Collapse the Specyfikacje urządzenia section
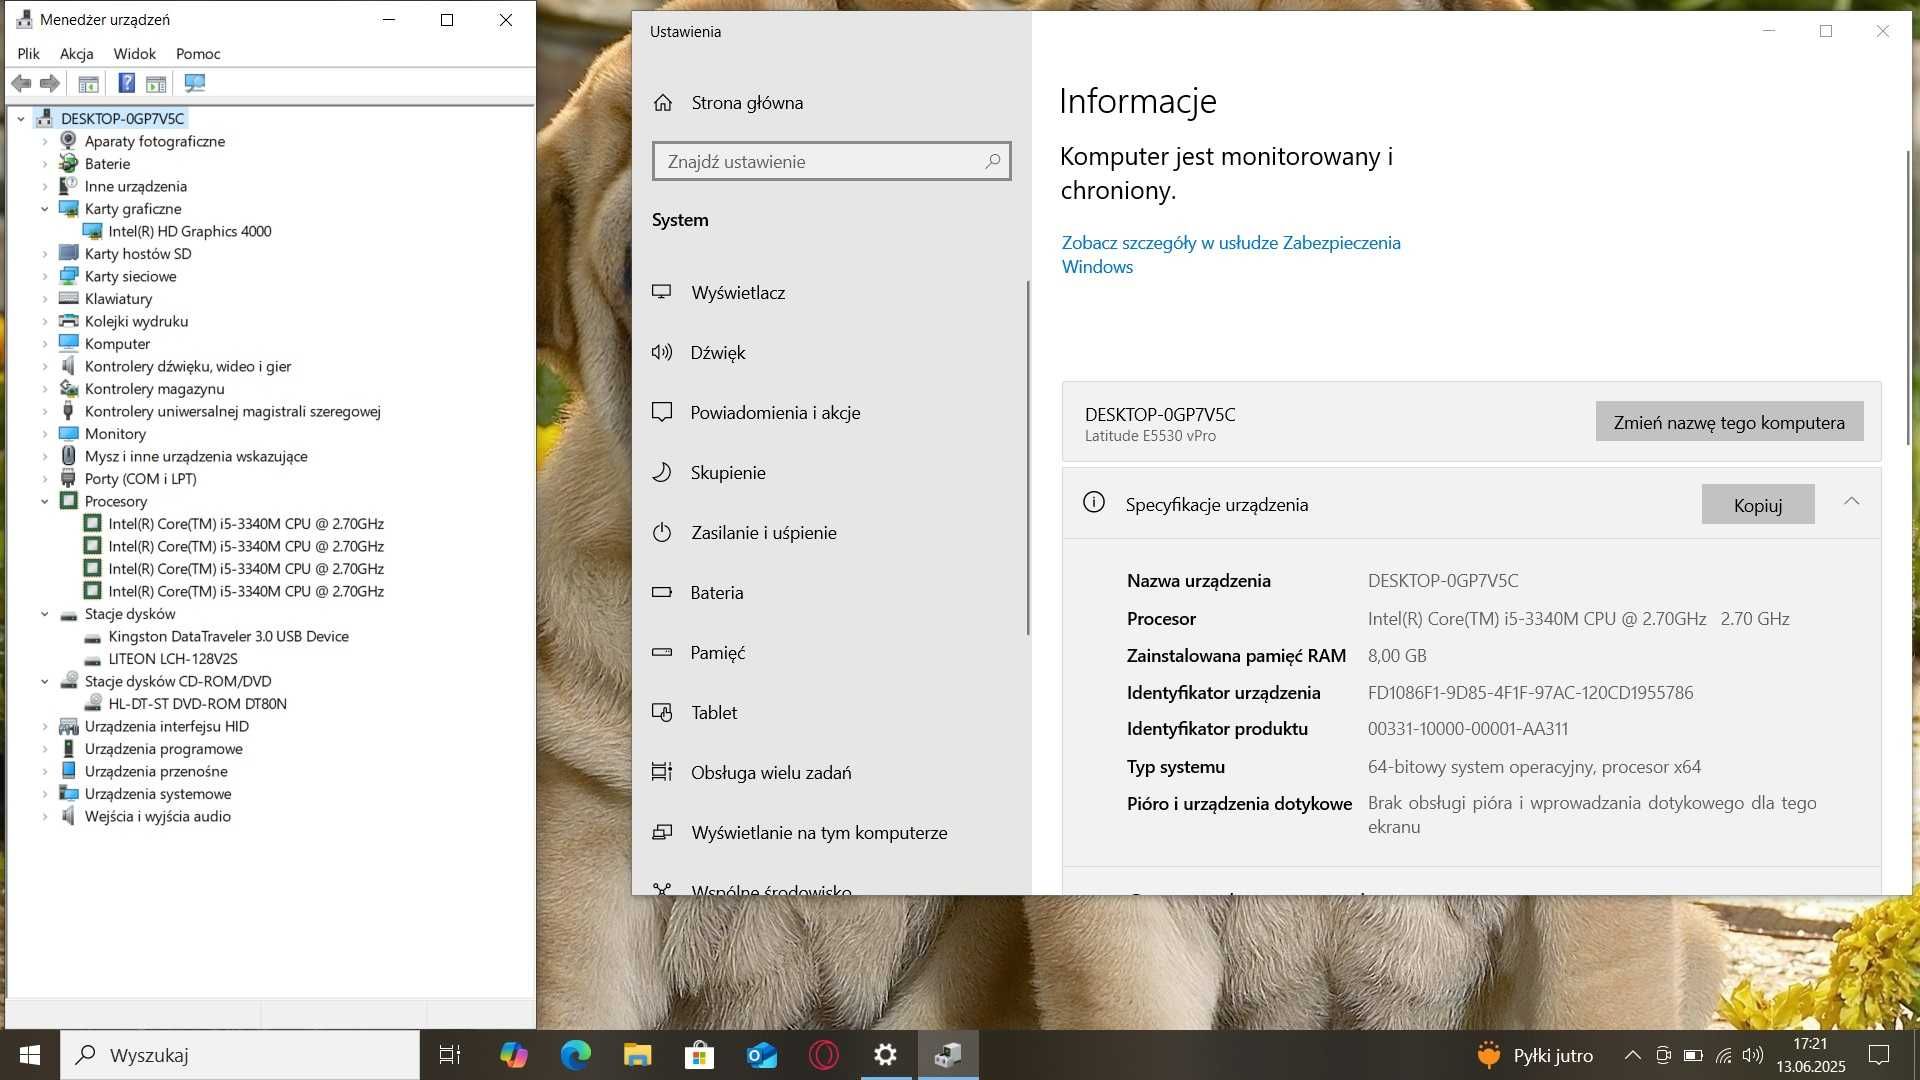 [1851, 502]
